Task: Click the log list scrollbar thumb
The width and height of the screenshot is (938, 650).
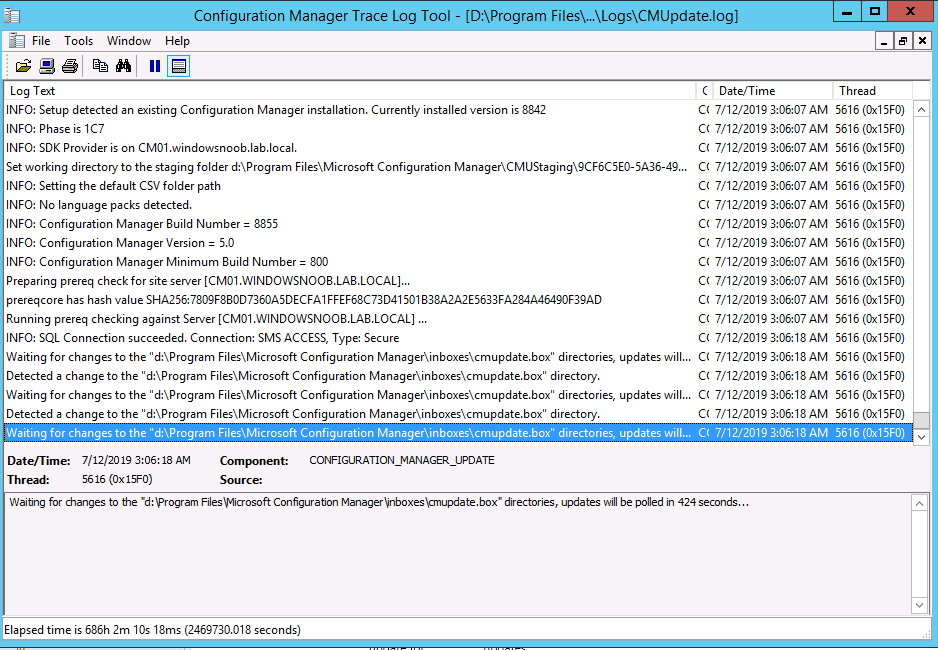Action: (921, 420)
